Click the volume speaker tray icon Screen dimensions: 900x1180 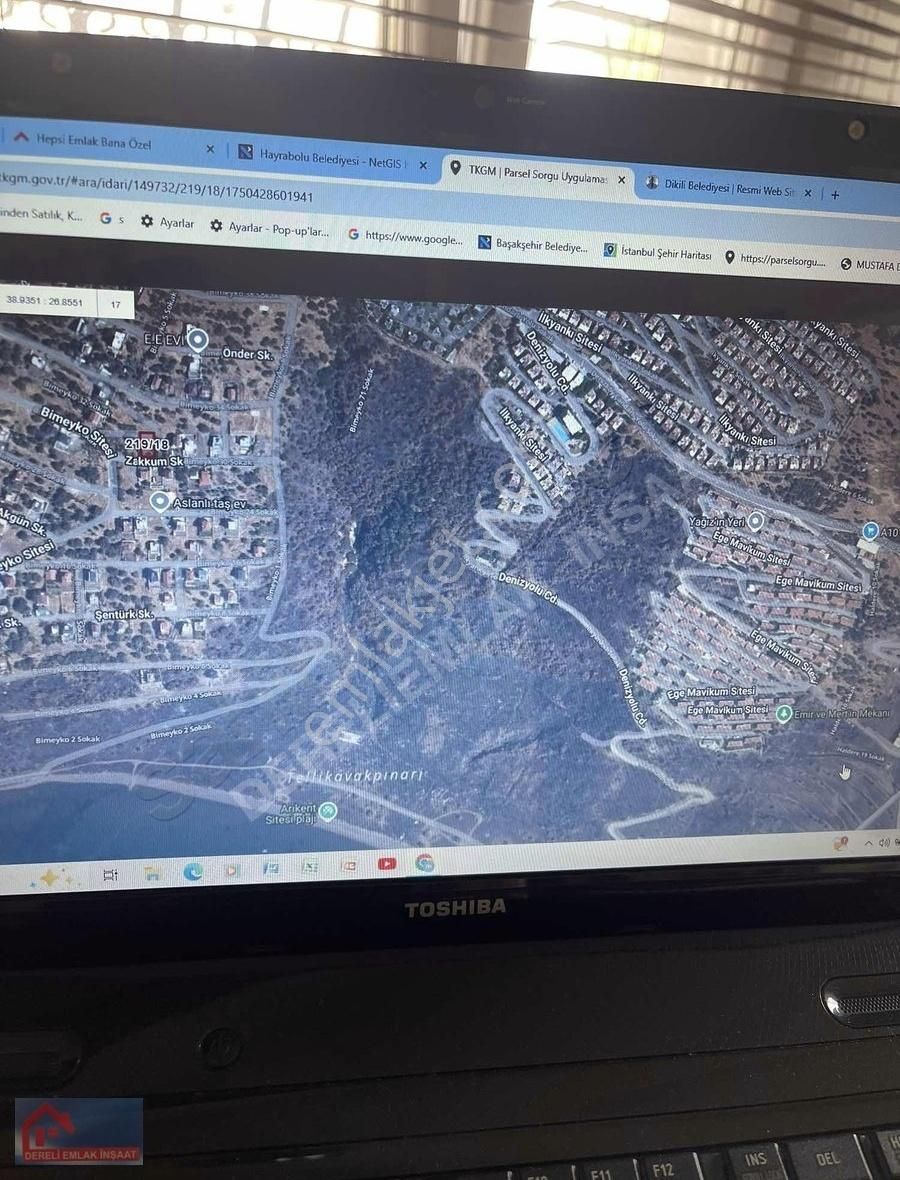coord(884,843)
